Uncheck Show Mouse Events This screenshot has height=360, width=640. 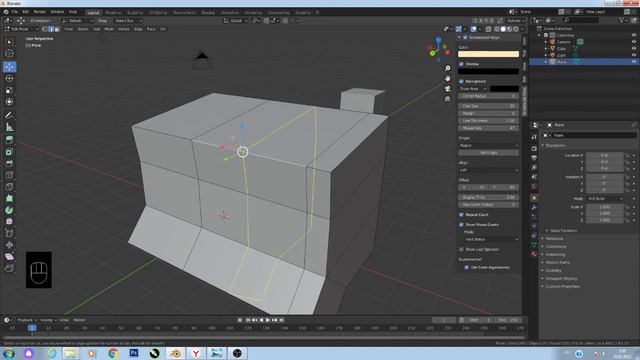(461, 224)
